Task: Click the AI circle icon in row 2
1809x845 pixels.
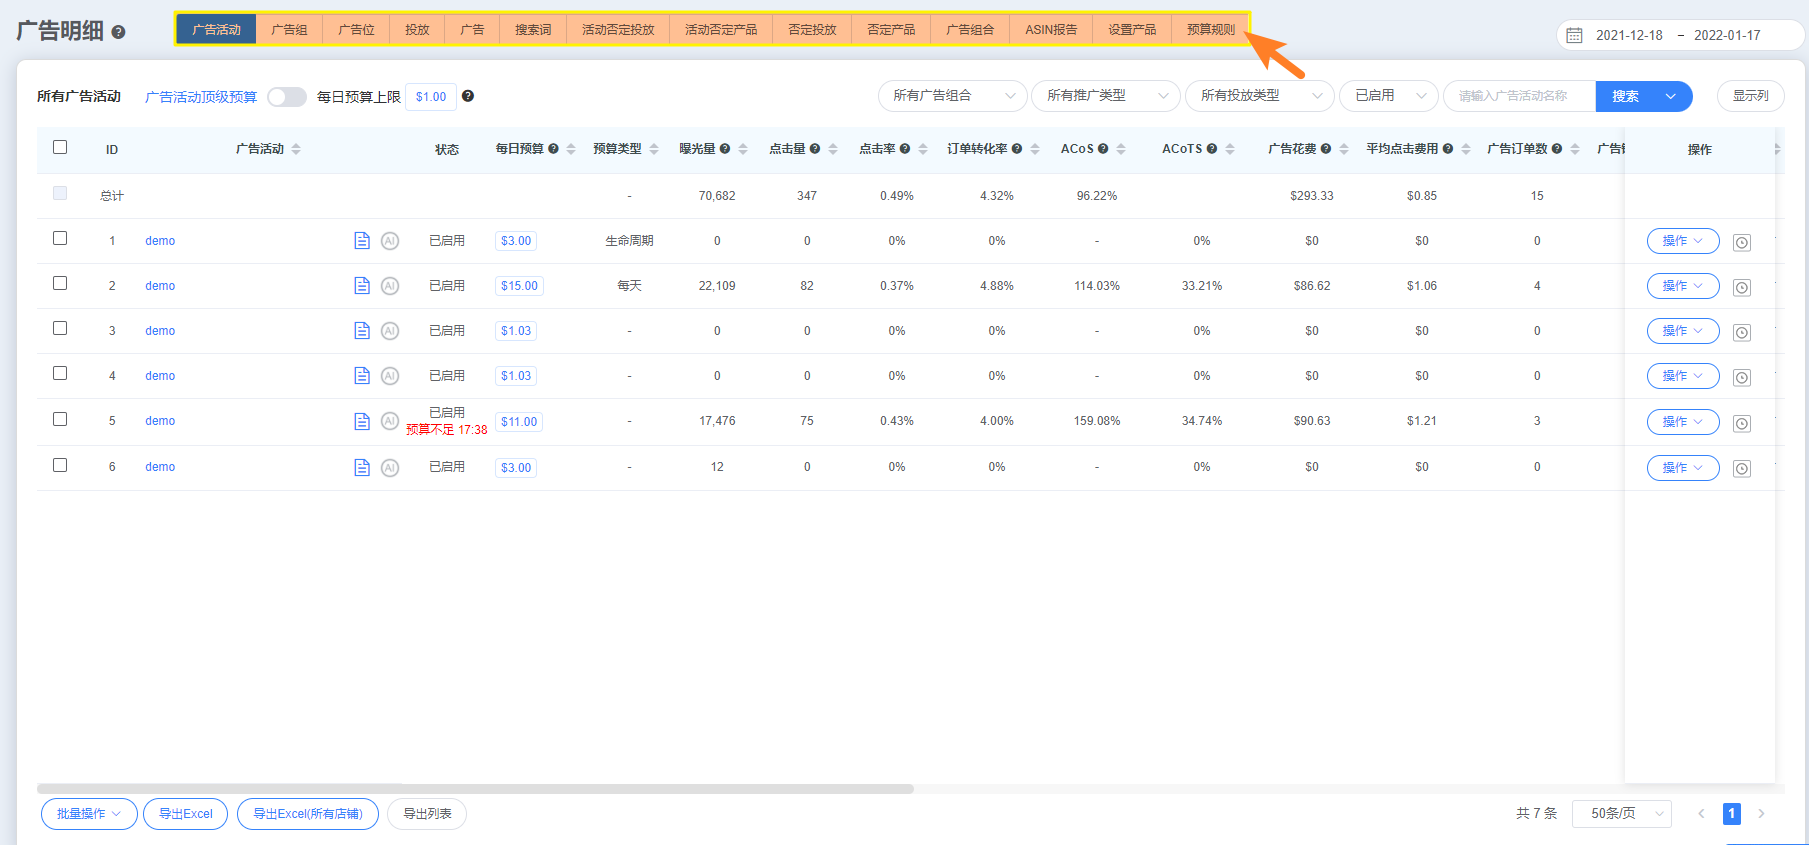Action: 390,286
